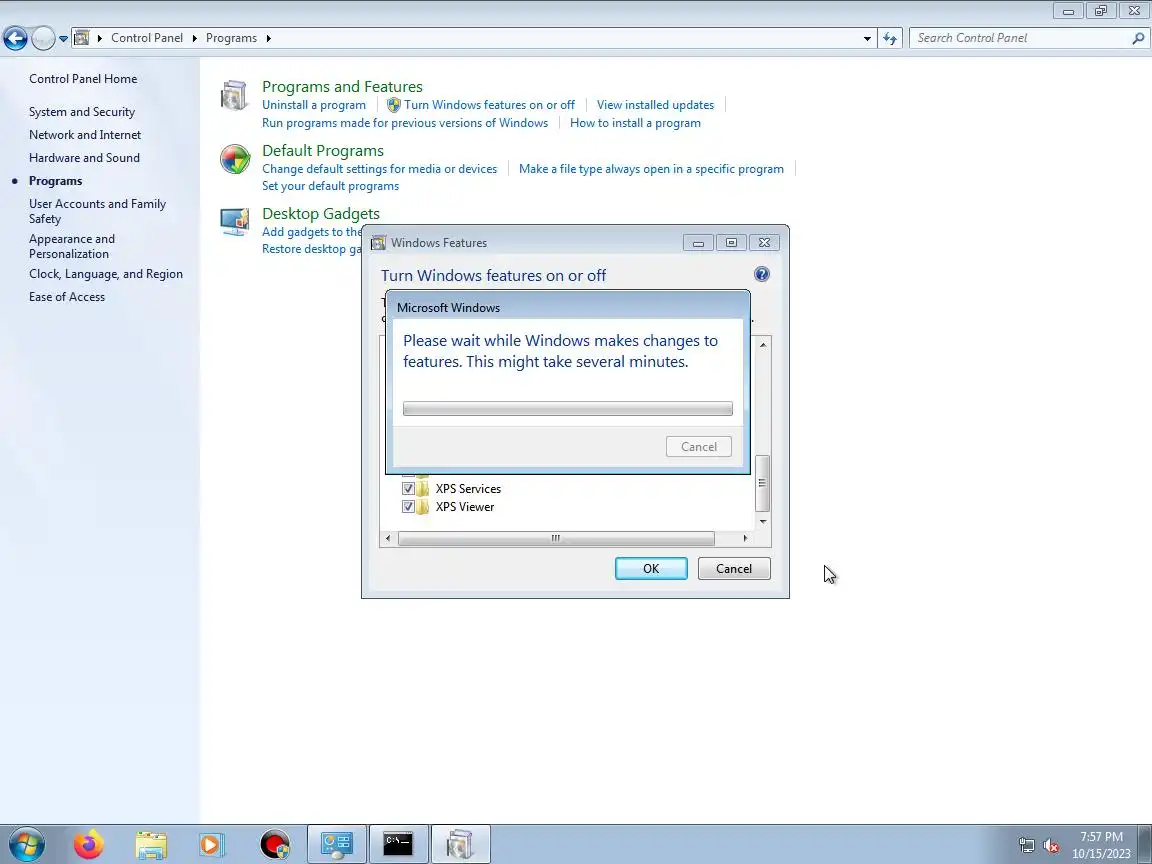Select the XPS Services list row text
This screenshot has height=864, width=1152.
coord(468,489)
